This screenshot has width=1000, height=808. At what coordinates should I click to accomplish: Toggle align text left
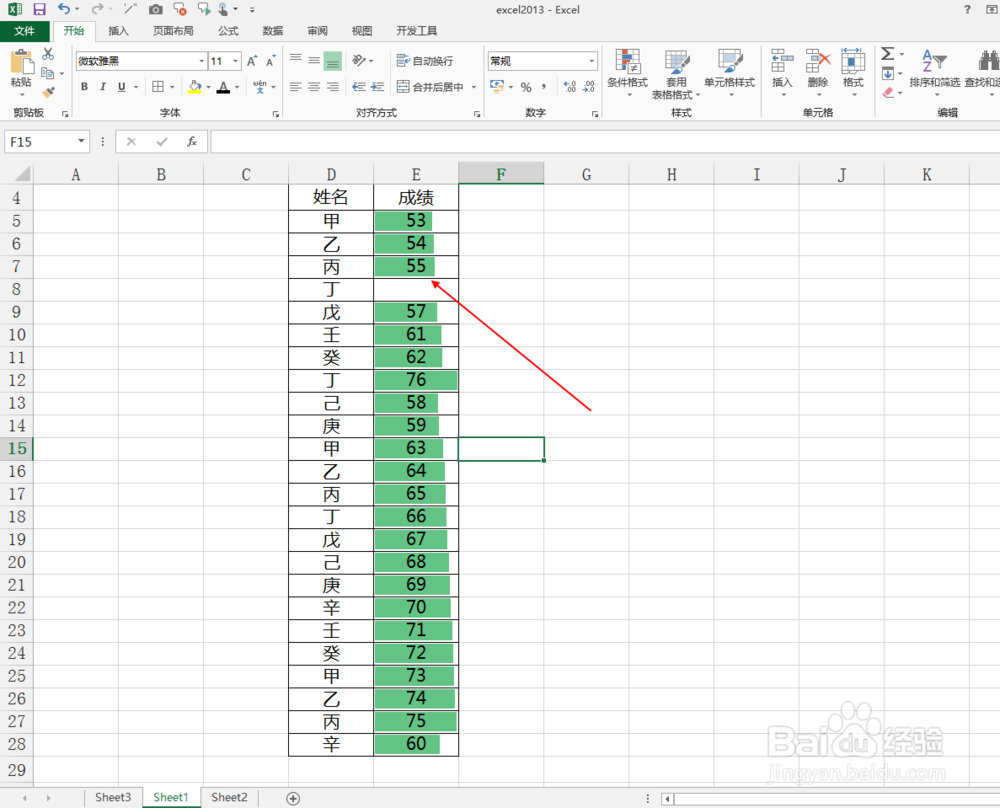pyautogui.click(x=296, y=87)
